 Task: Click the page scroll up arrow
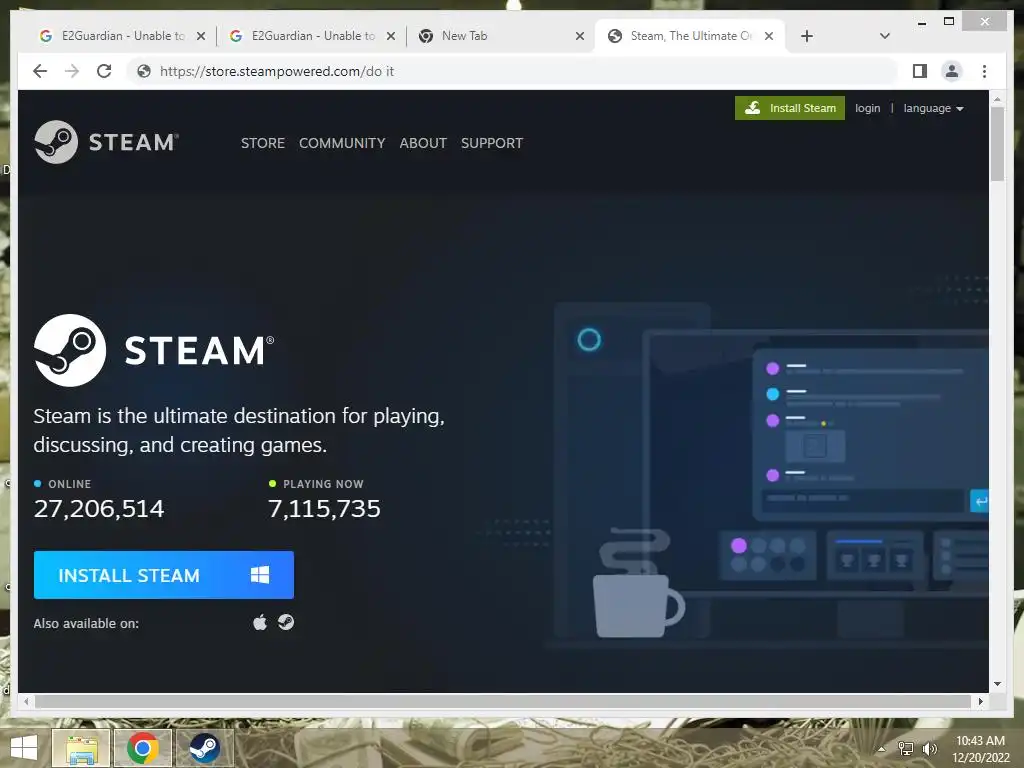(997, 99)
